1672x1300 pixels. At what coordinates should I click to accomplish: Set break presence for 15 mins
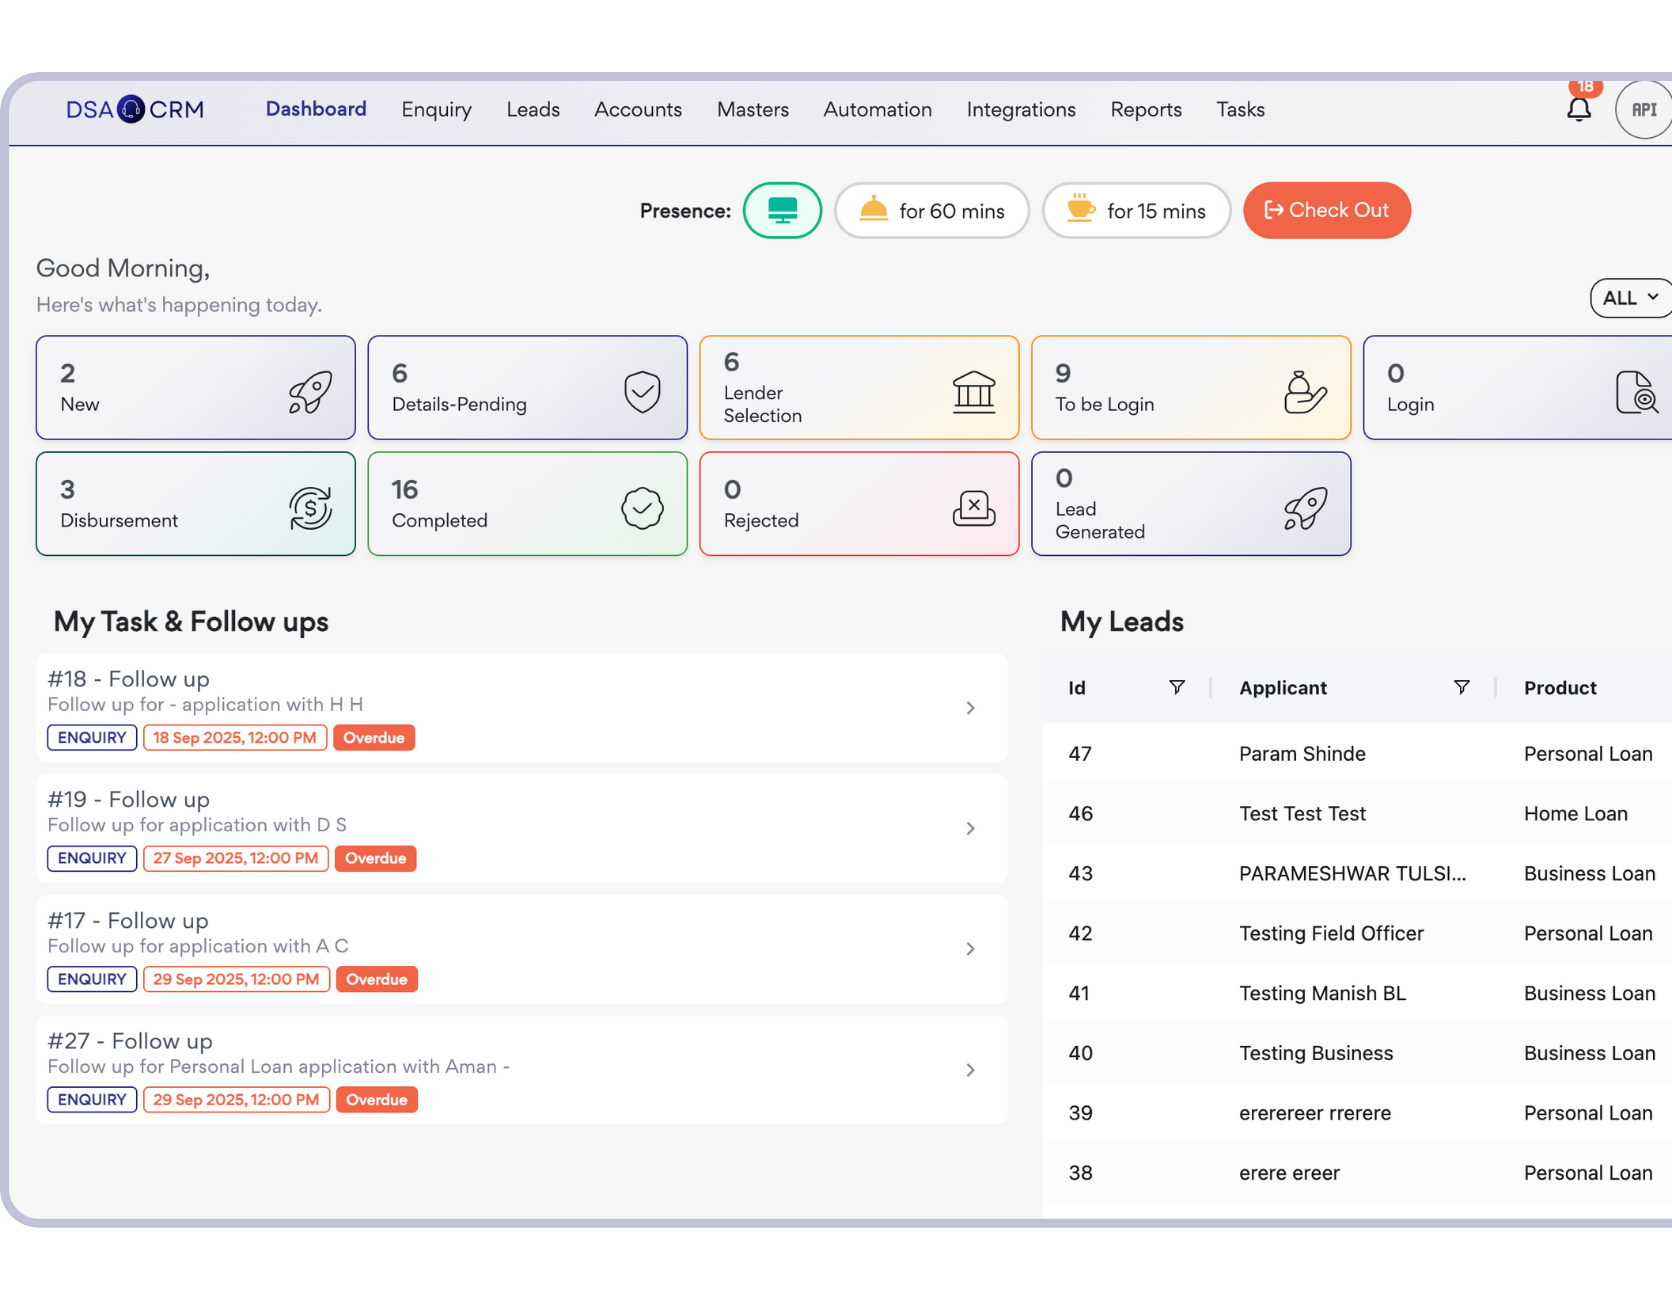coord(1136,210)
